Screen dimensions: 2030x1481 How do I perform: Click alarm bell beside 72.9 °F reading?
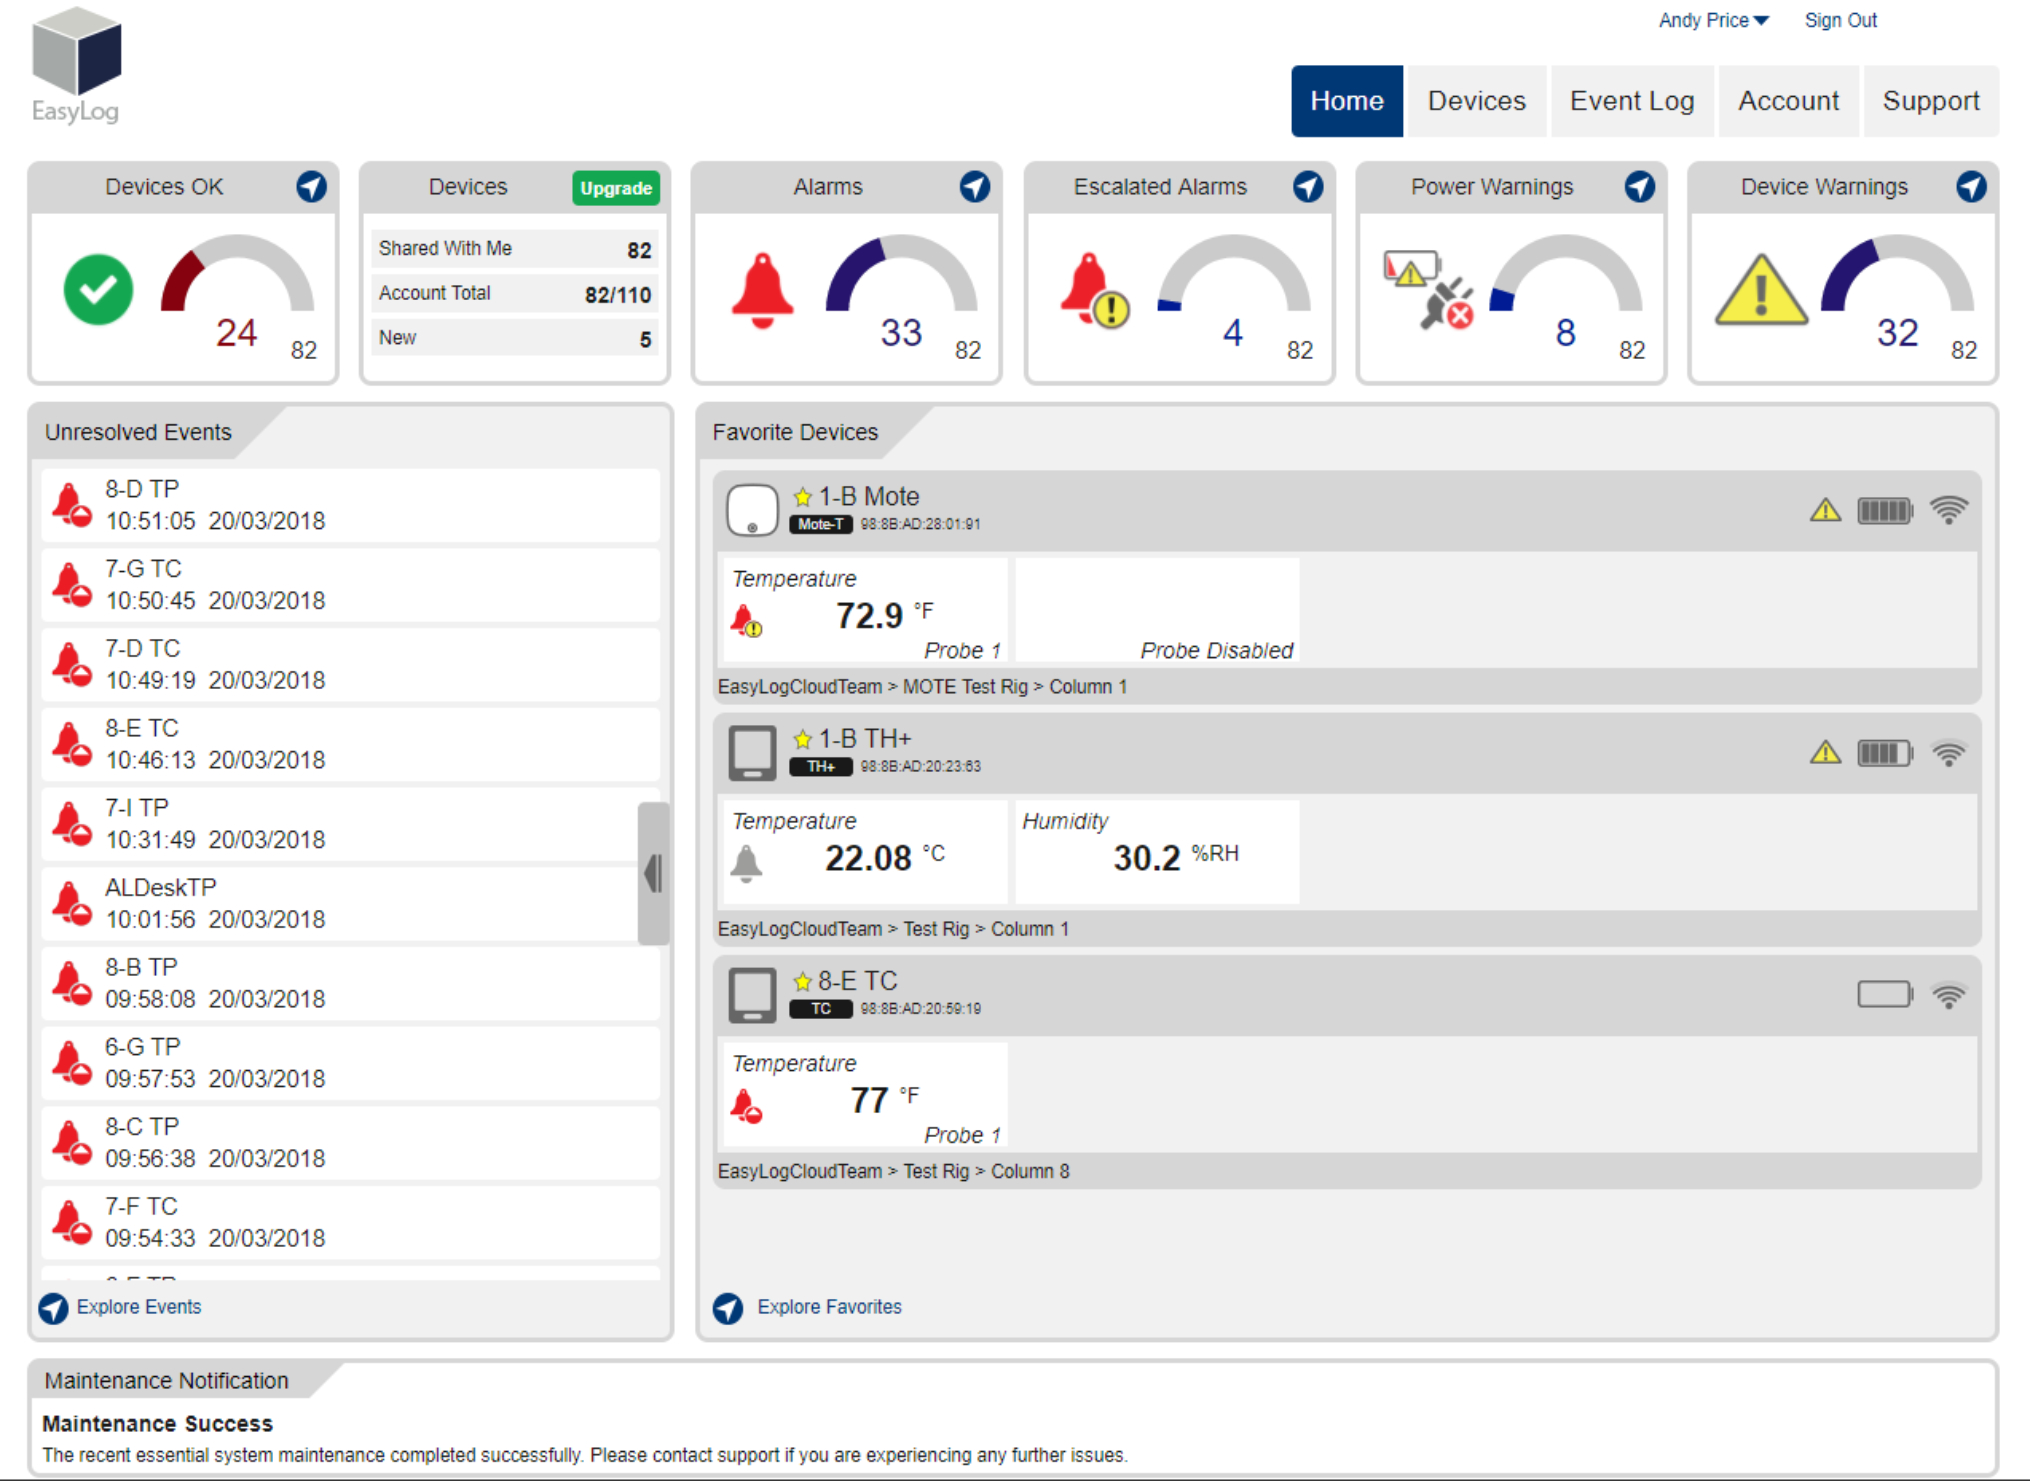746,621
